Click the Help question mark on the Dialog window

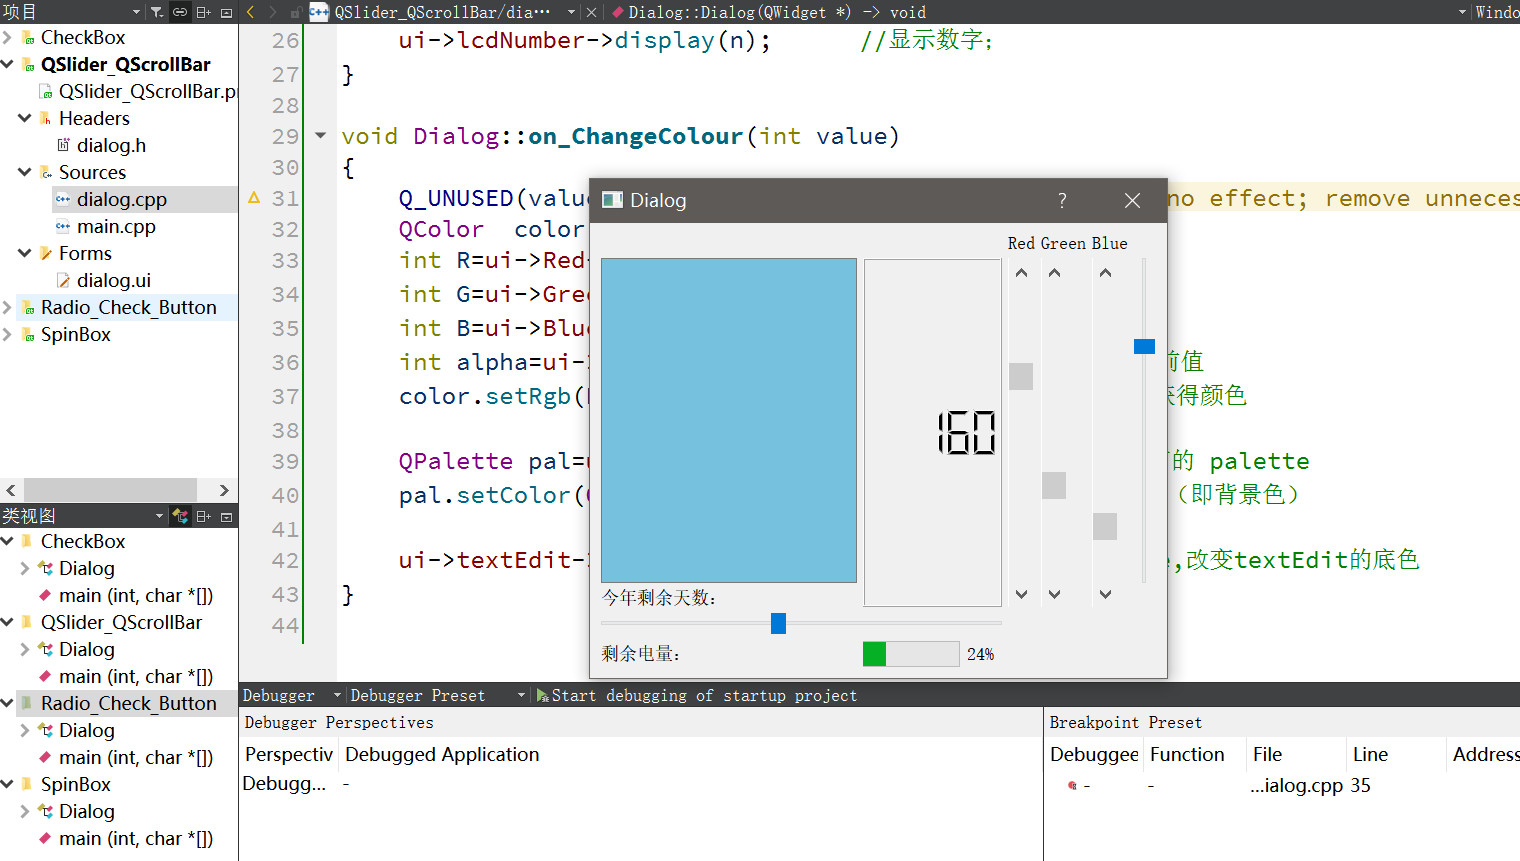coord(1062,200)
